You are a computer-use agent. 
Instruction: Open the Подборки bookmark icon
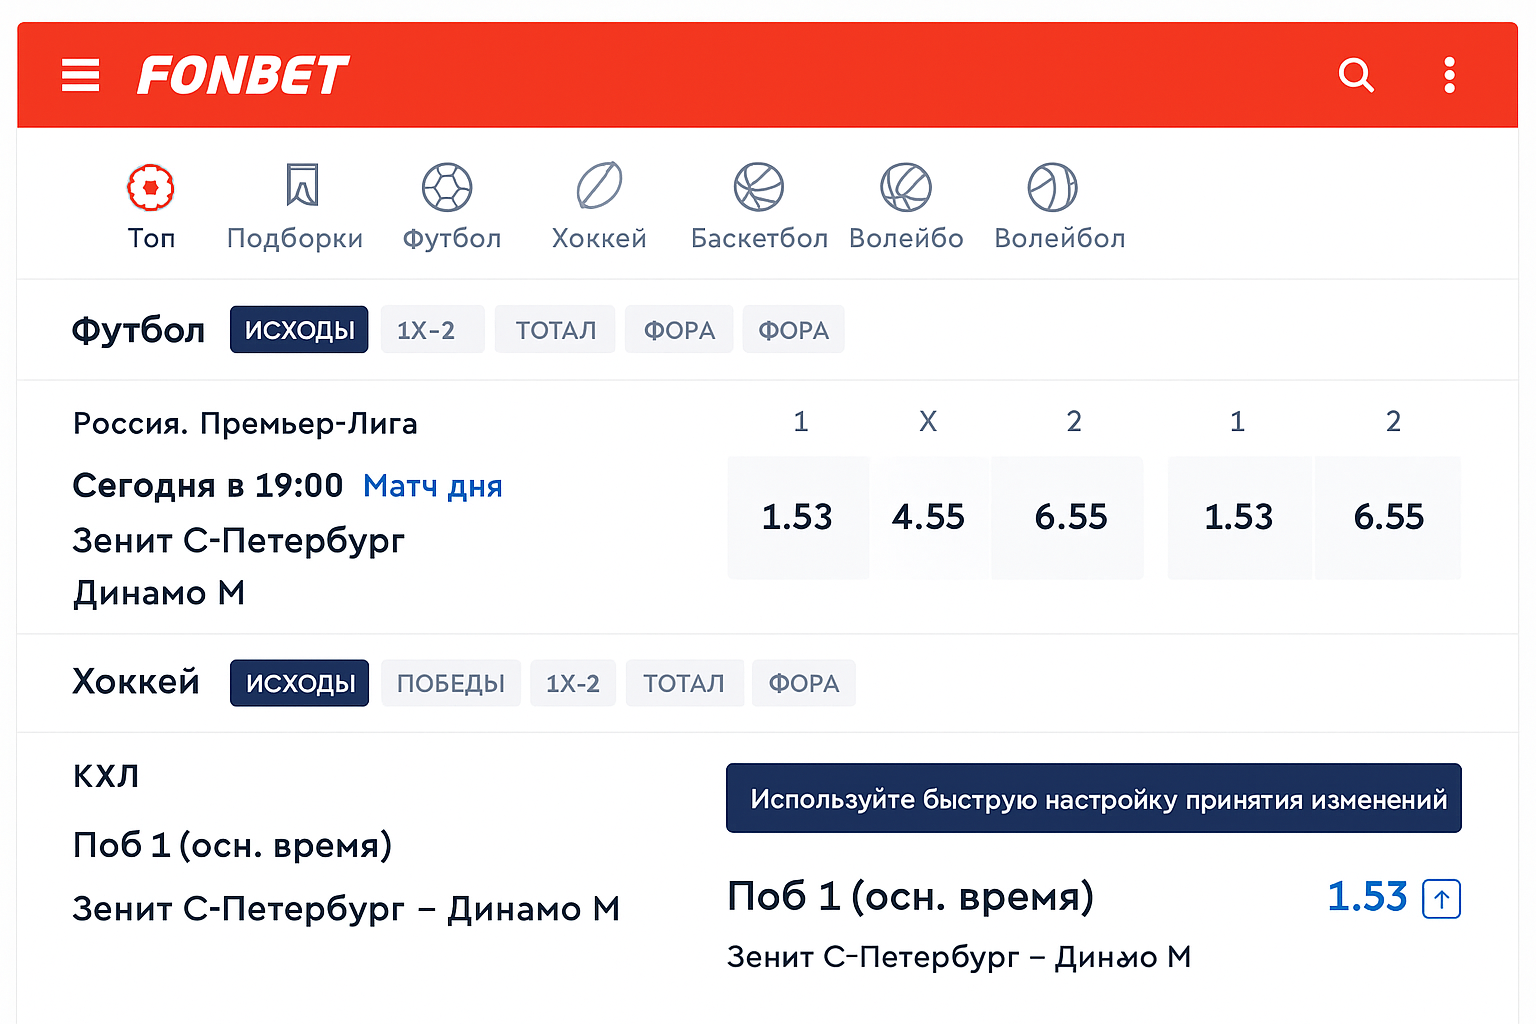click(x=301, y=186)
